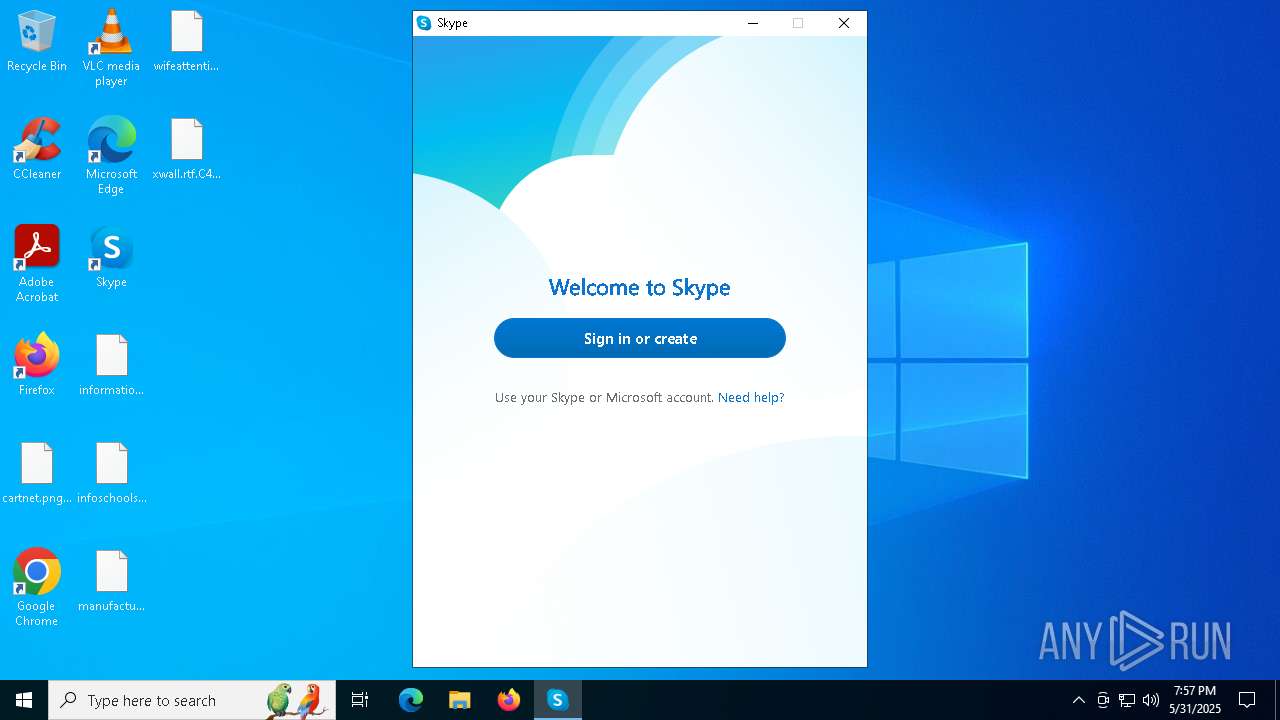Screen dimensions: 1280x720
Task: Open the CCleaner desktop shortcut
Action: point(37,150)
